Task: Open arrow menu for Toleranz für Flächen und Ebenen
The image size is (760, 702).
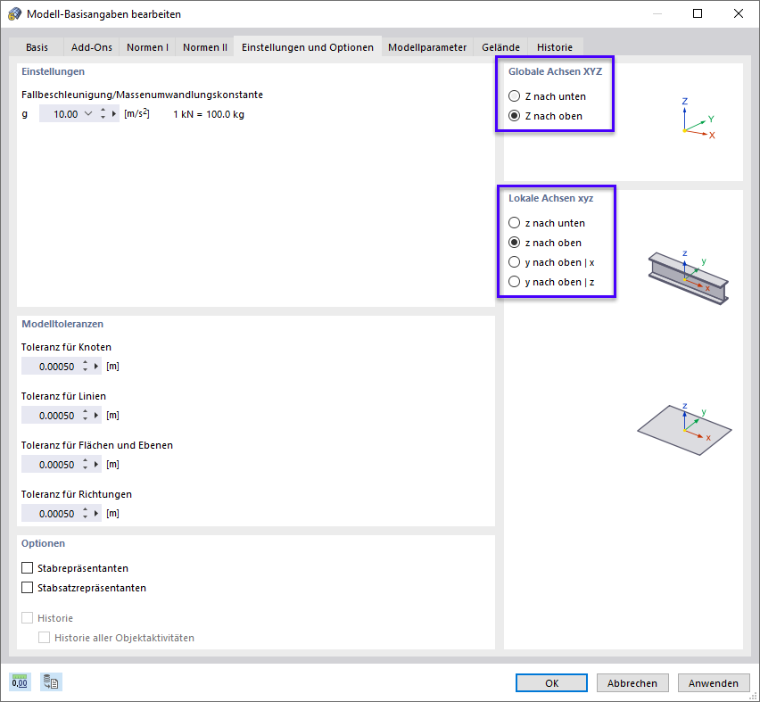Action: (96, 464)
